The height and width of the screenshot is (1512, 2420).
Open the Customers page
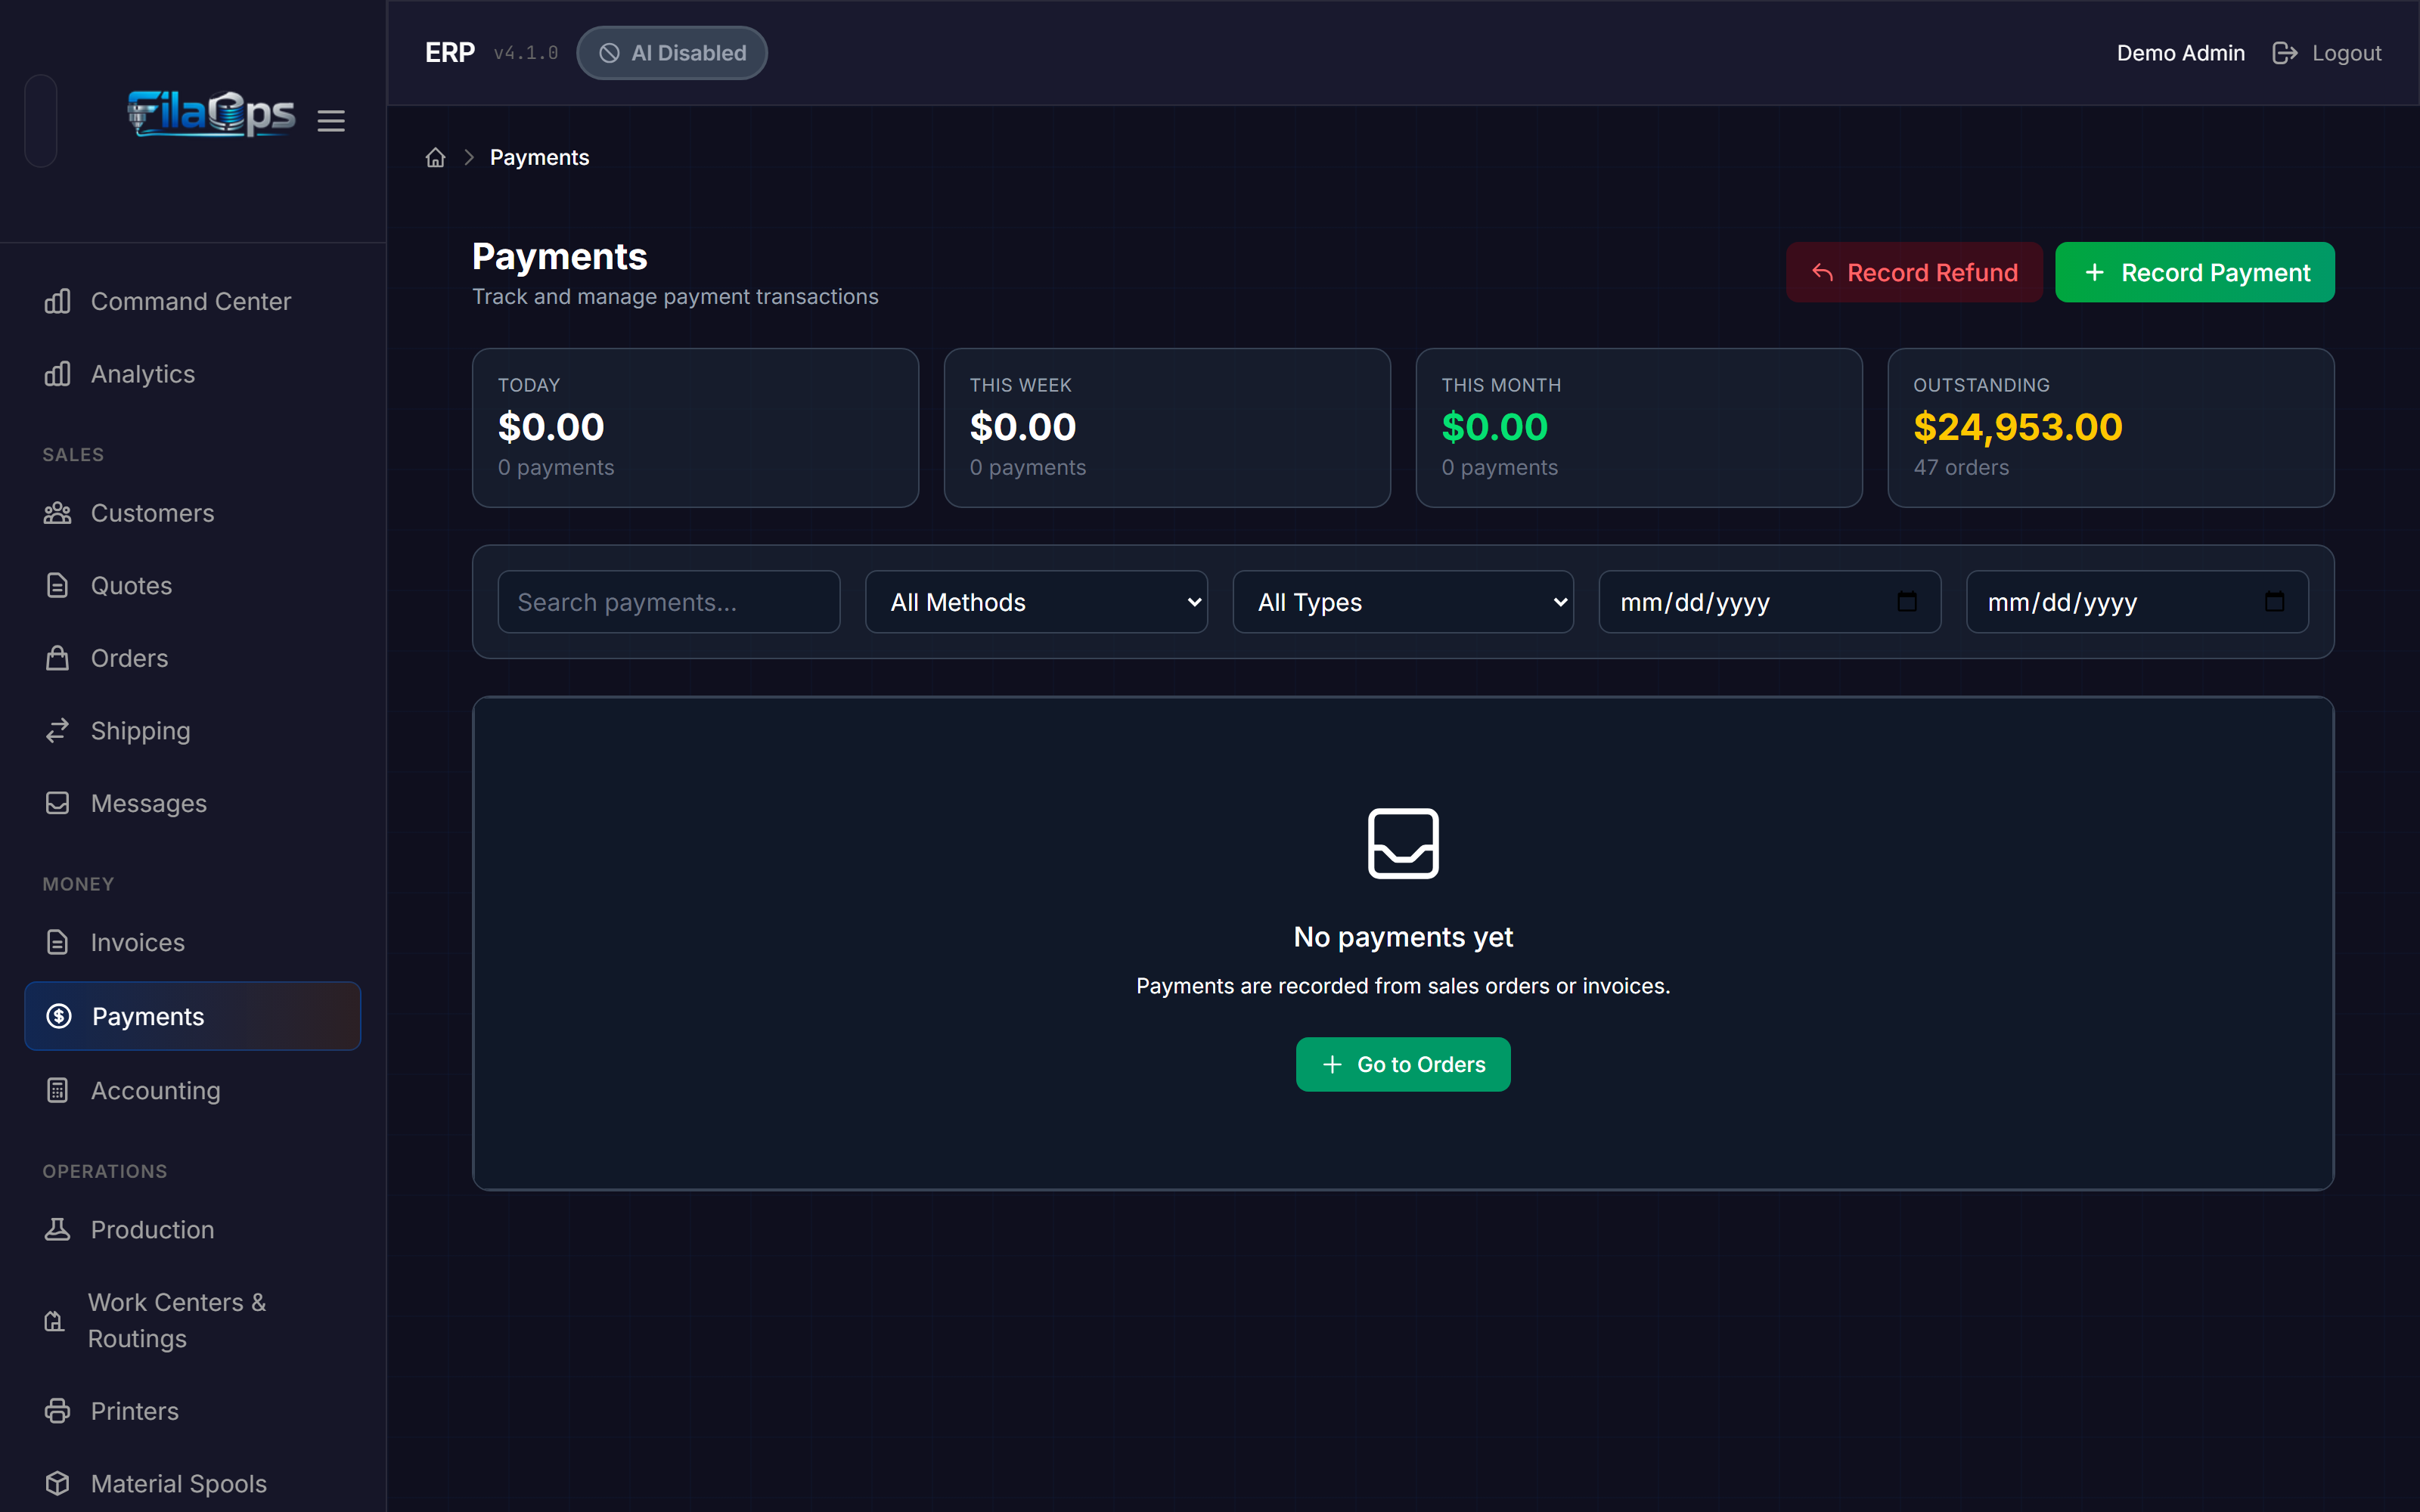pyautogui.click(x=192, y=513)
